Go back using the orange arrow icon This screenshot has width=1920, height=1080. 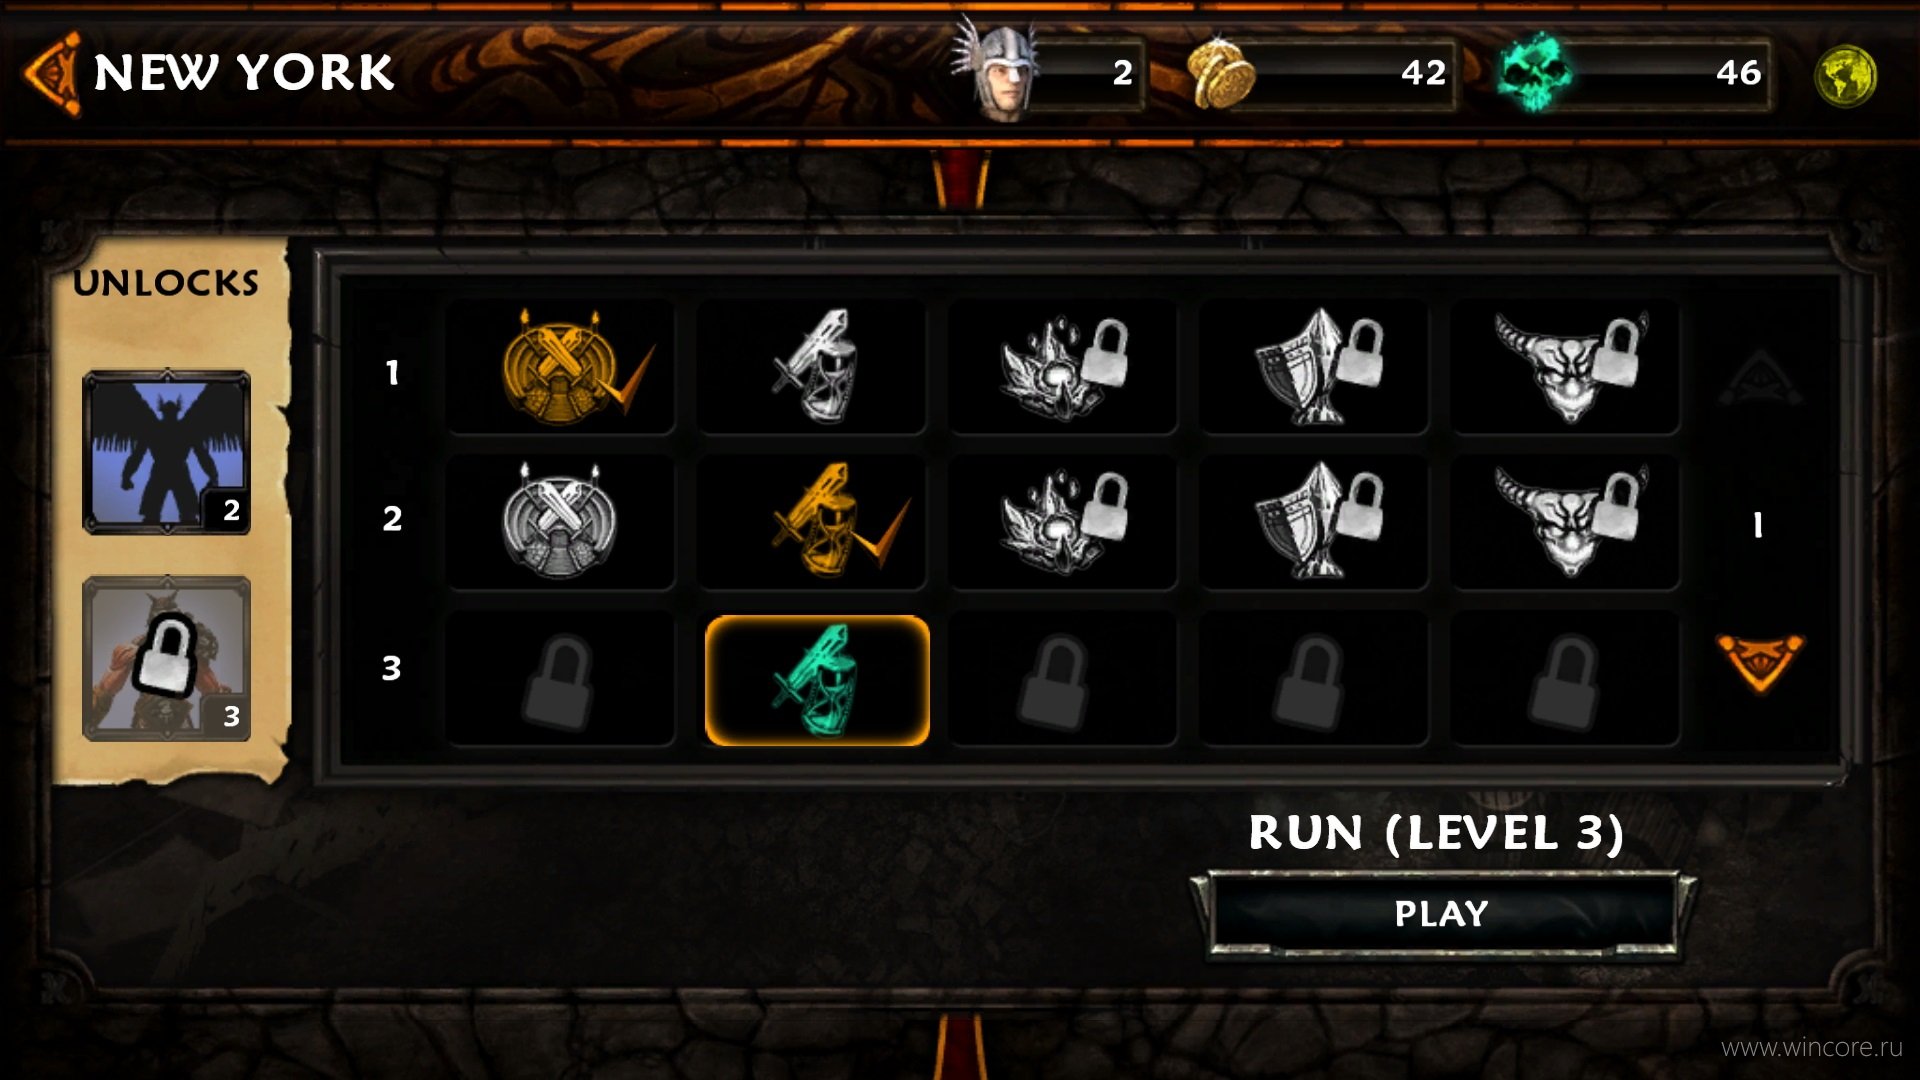(52, 73)
